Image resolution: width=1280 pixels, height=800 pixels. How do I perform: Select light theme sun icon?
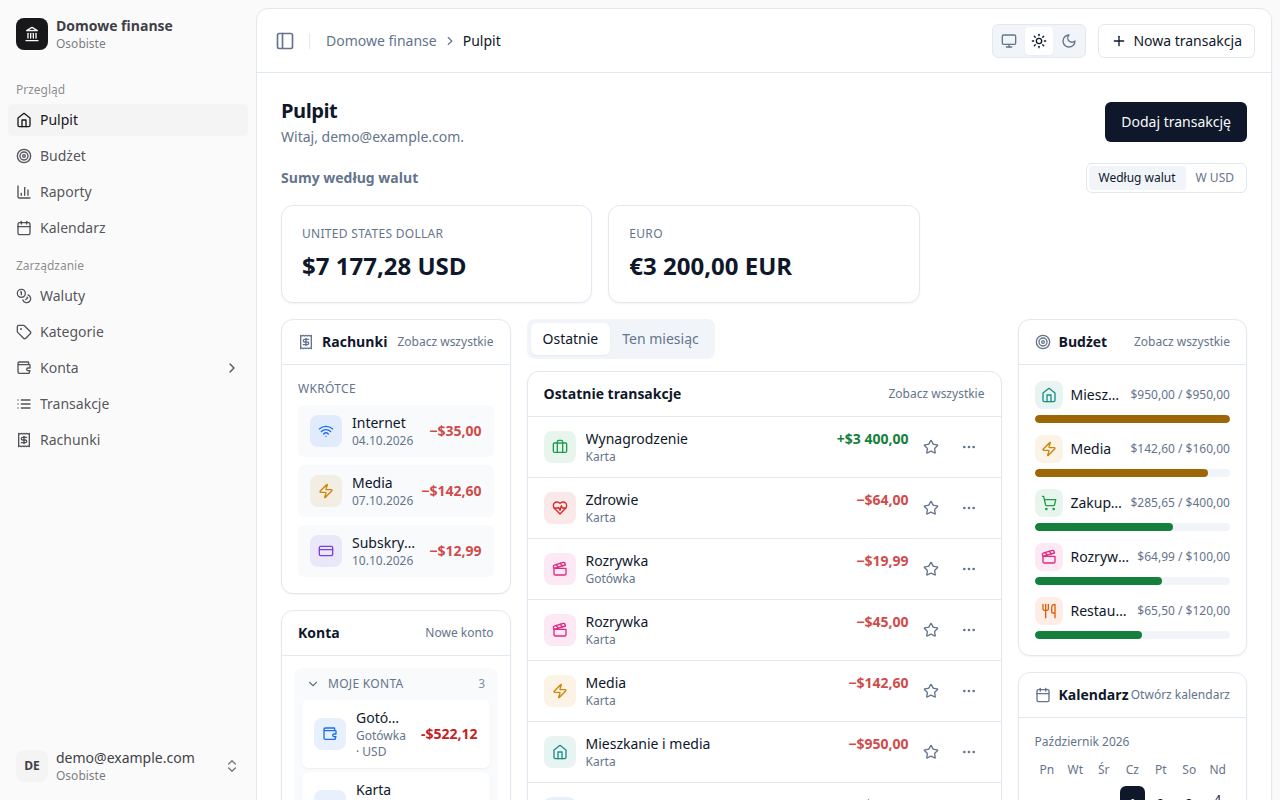pyautogui.click(x=1039, y=41)
